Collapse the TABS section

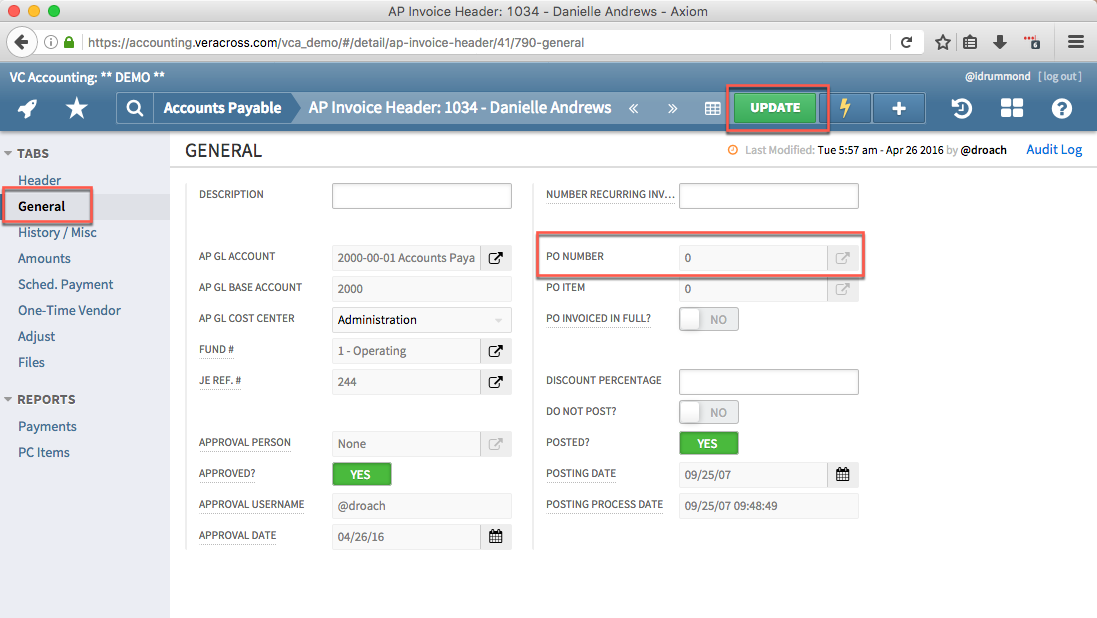[10, 153]
